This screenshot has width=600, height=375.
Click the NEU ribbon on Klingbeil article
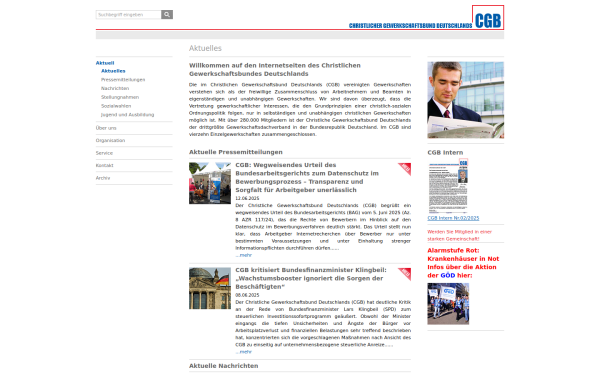[x=405, y=273]
